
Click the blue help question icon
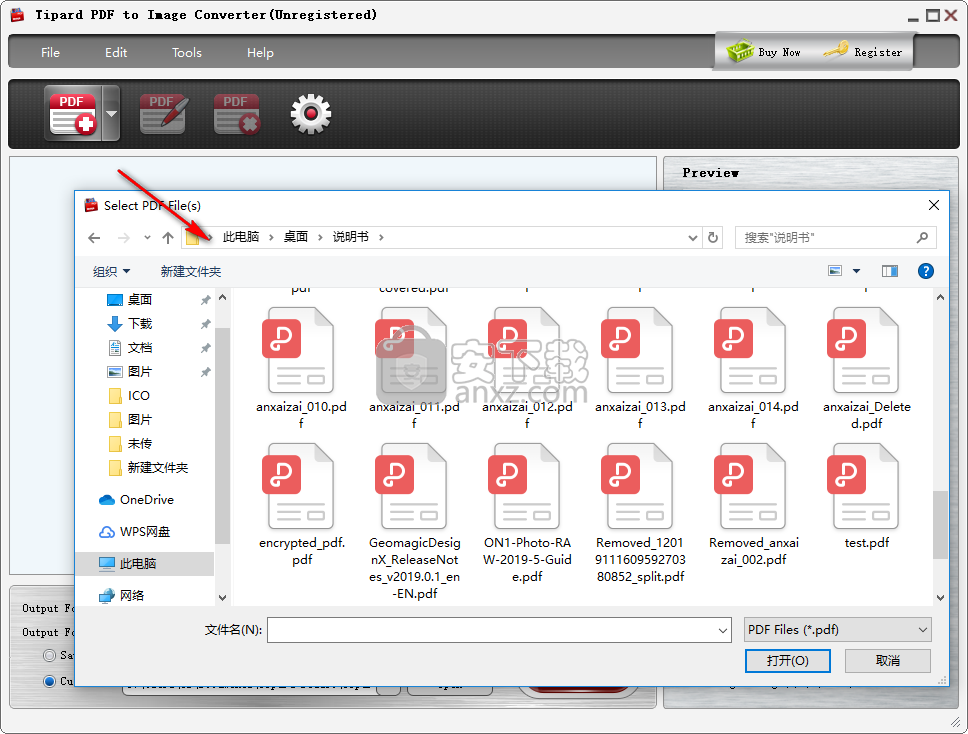click(x=925, y=271)
